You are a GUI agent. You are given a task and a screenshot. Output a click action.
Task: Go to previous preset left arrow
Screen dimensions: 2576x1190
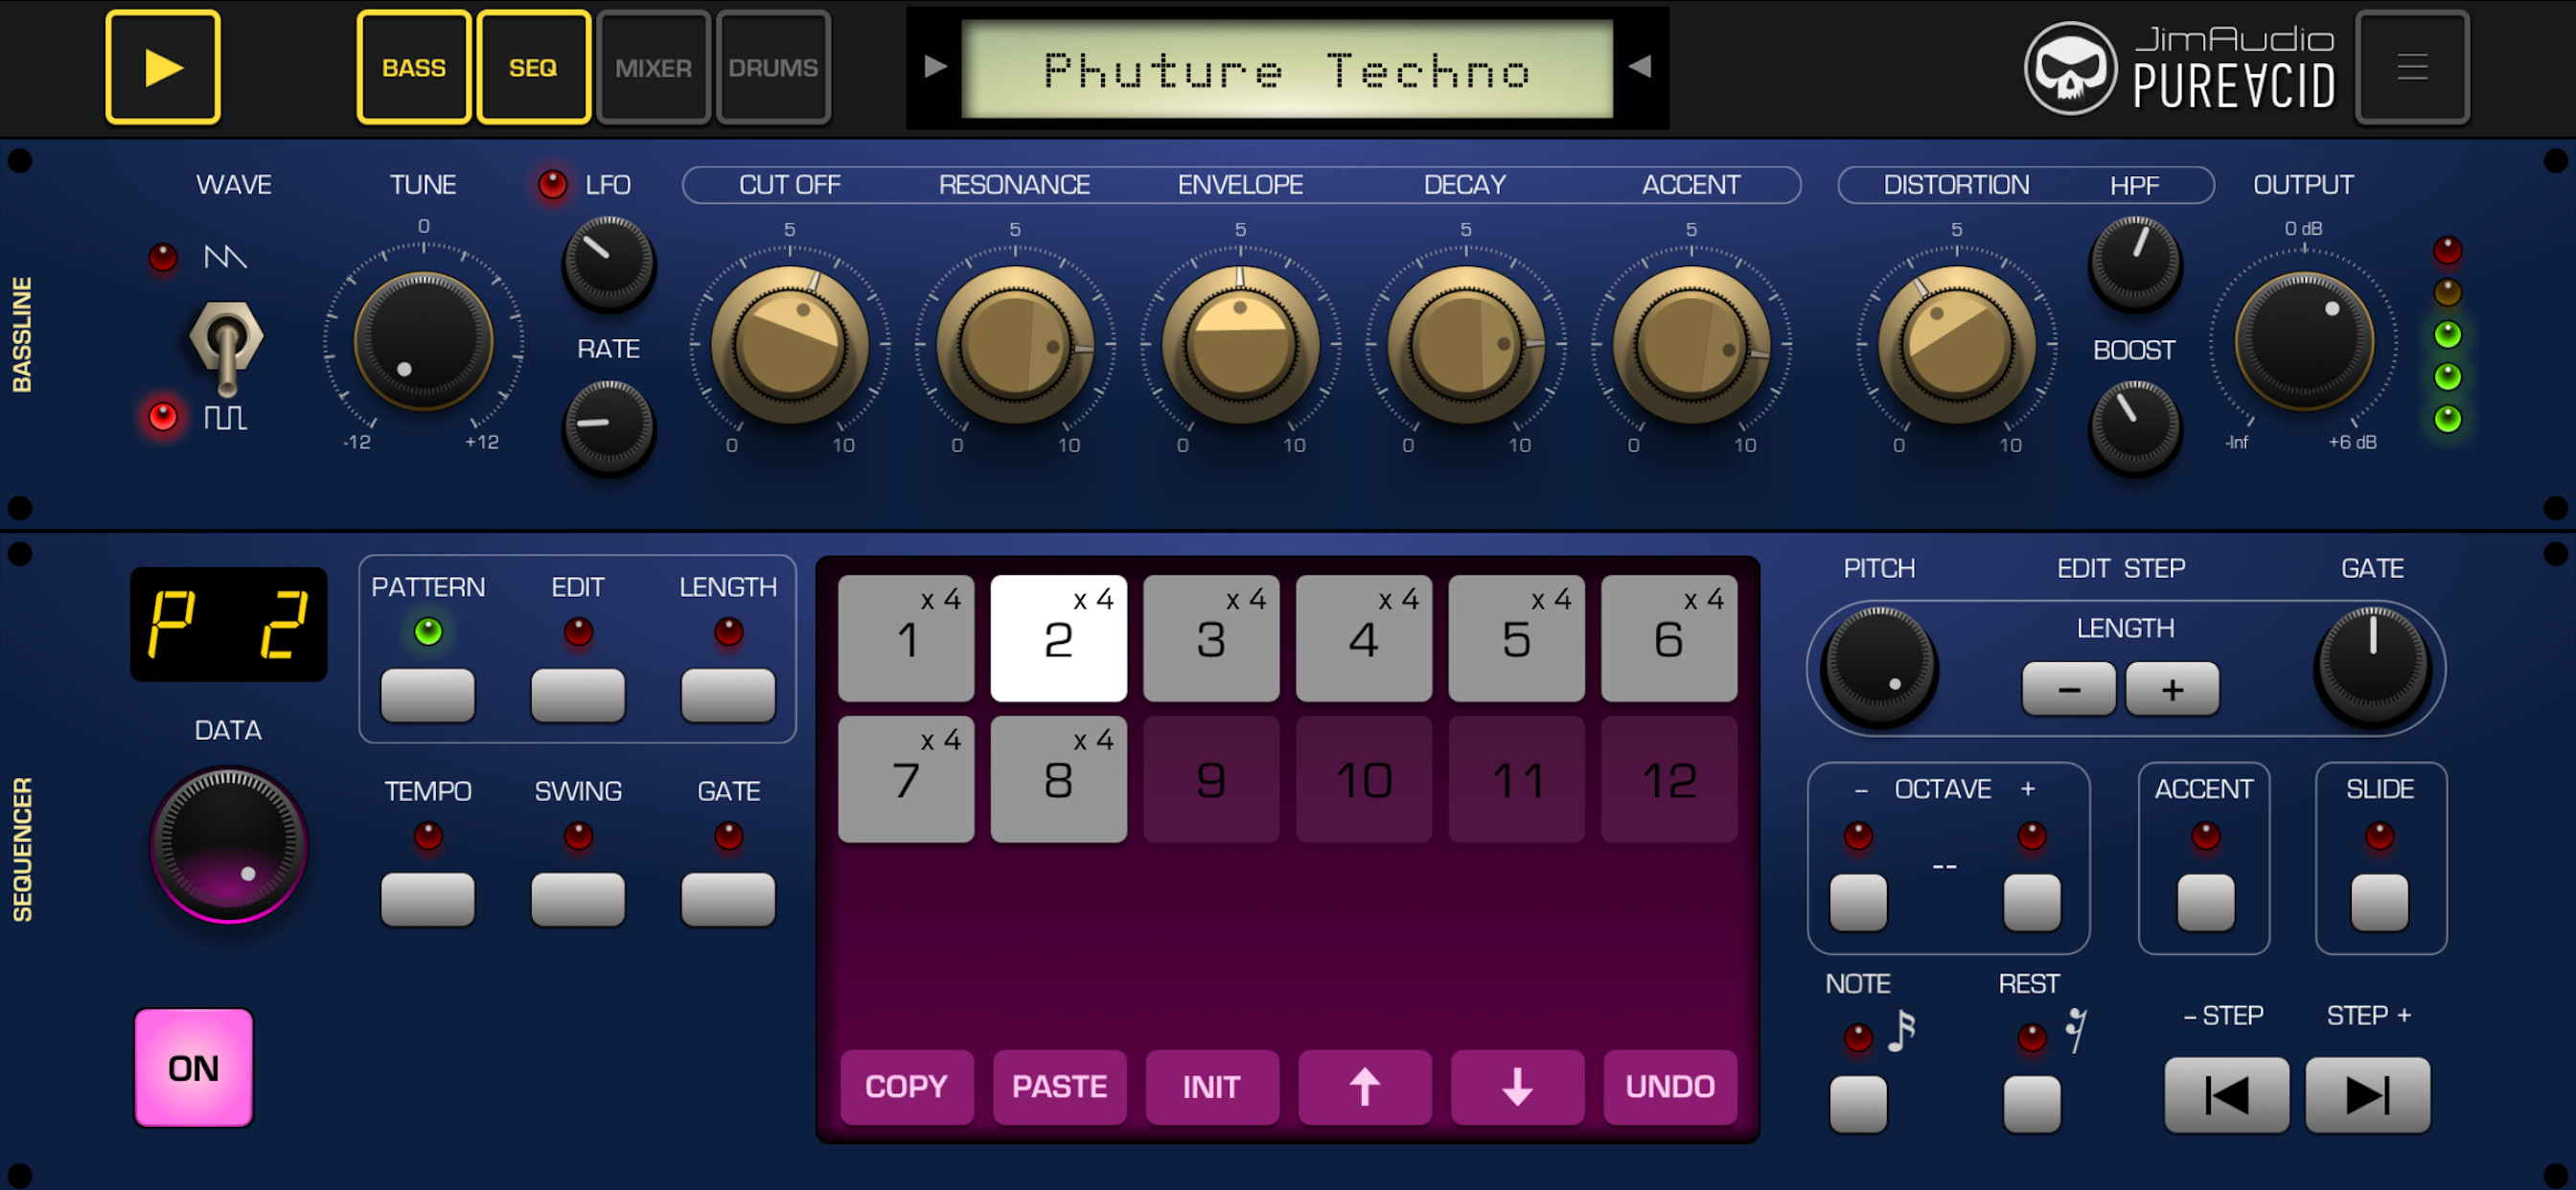coord(935,67)
